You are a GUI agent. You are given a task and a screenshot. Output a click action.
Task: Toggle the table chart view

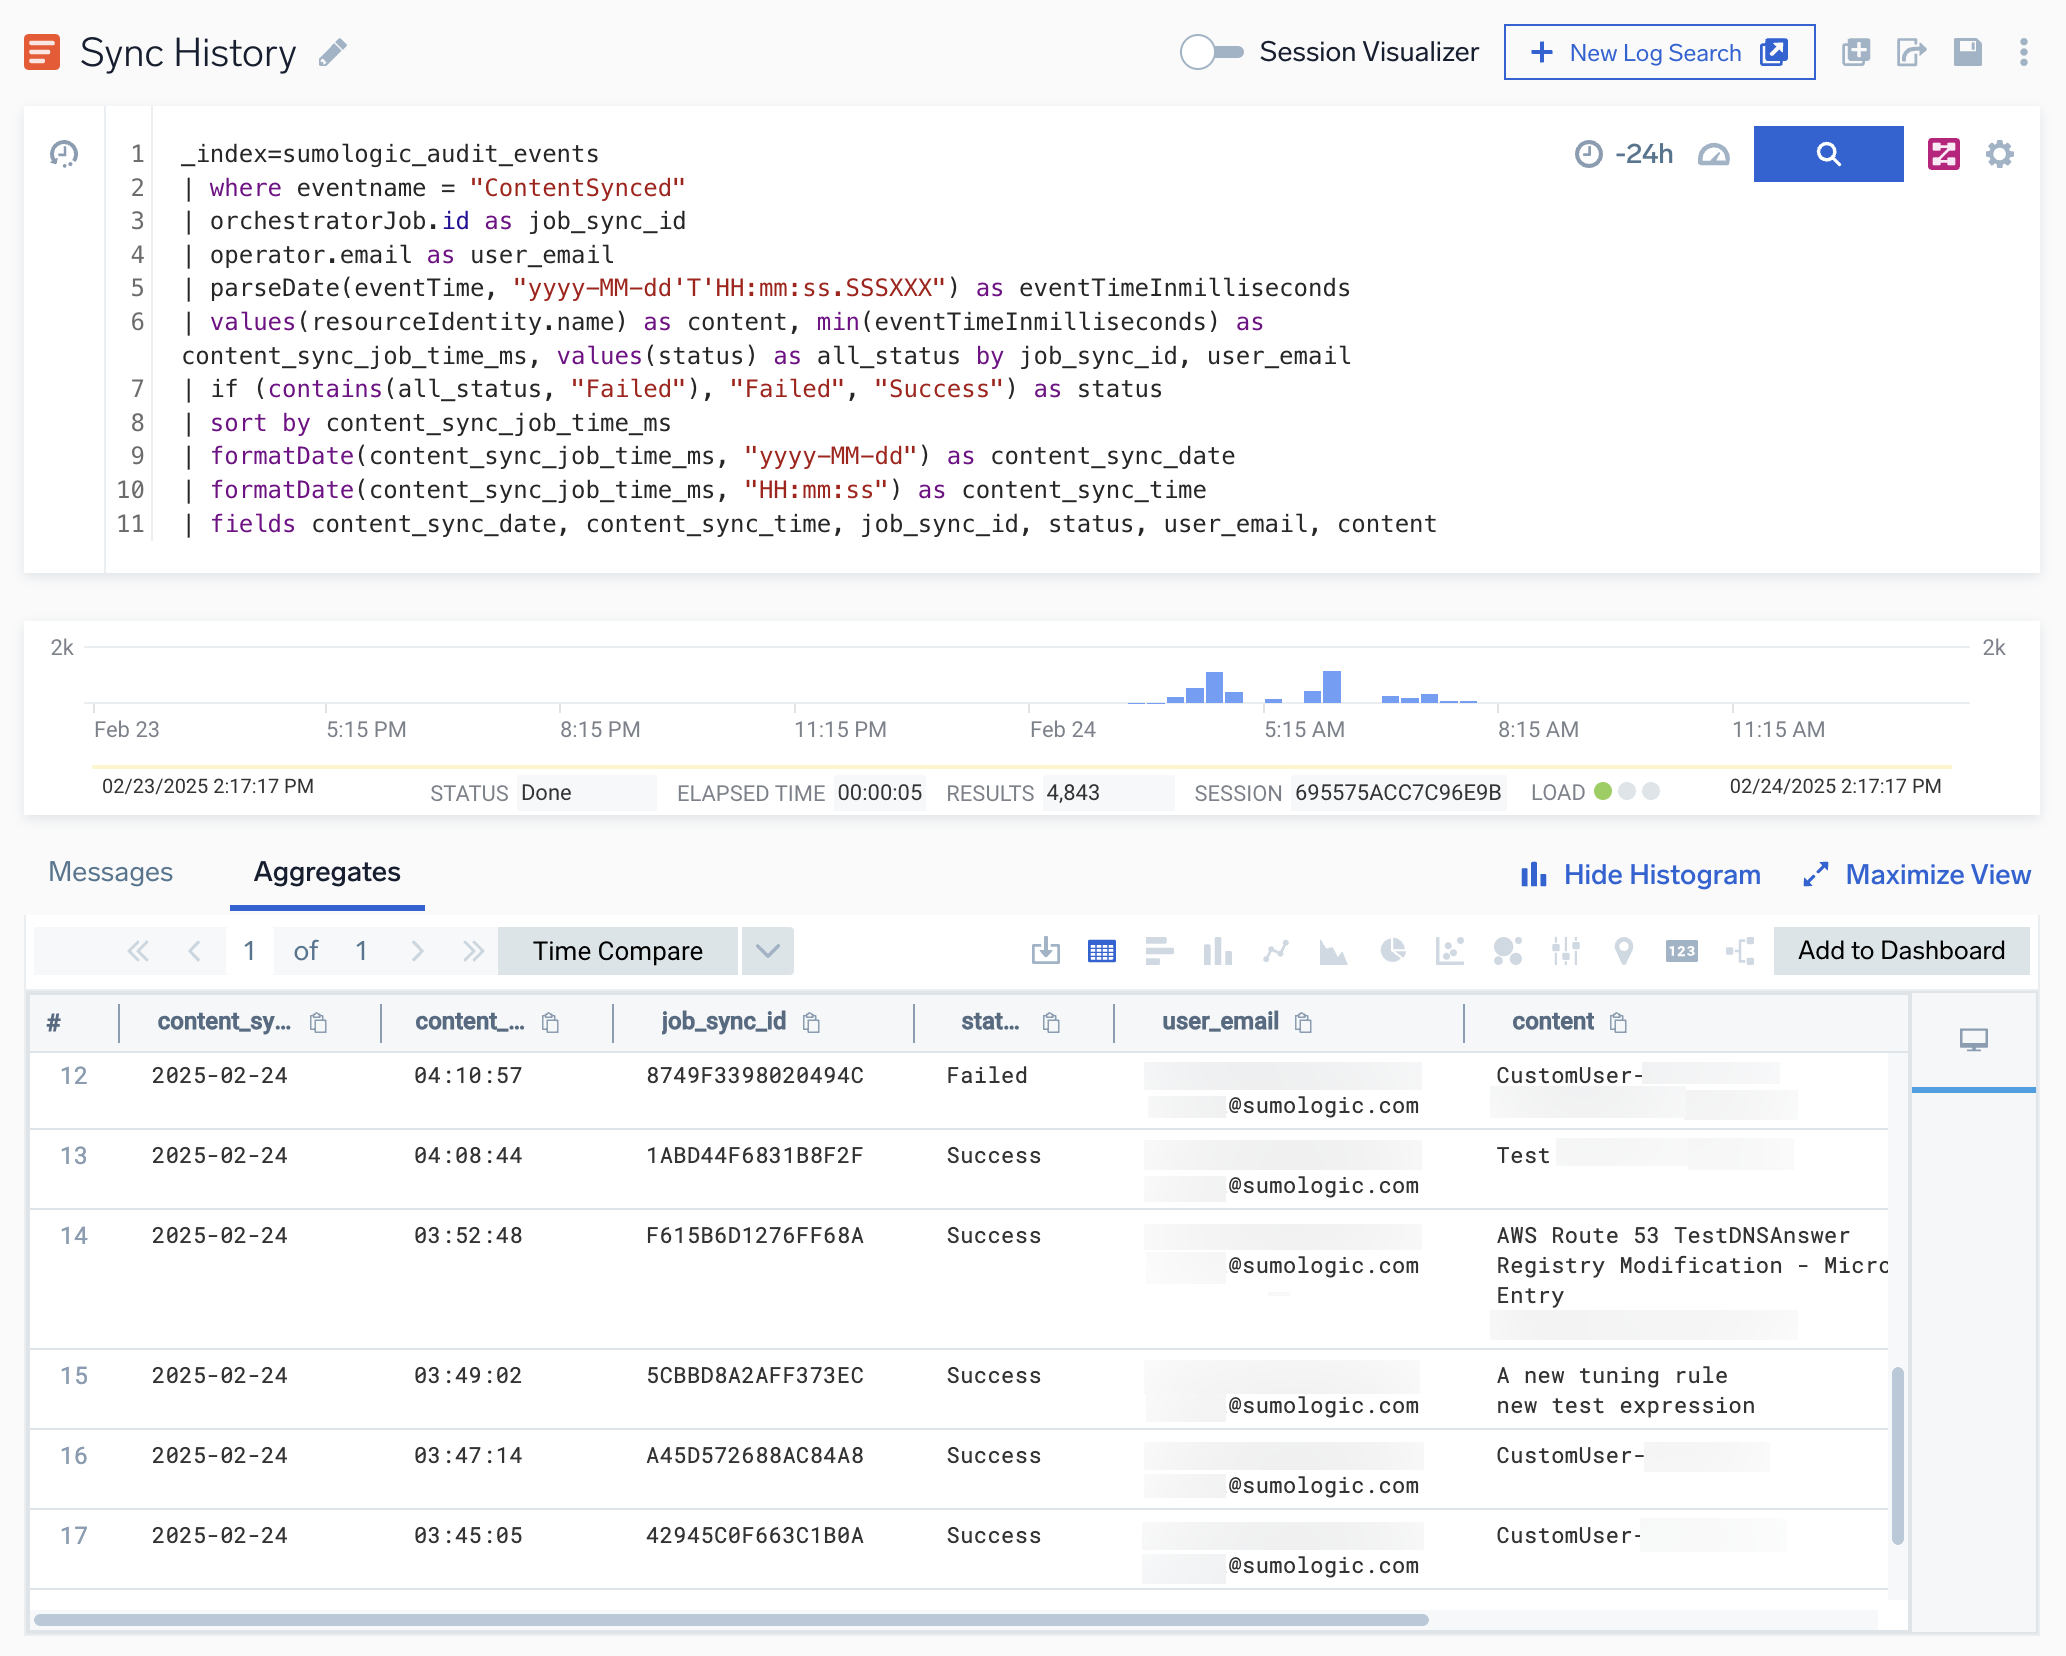point(1101,951)
